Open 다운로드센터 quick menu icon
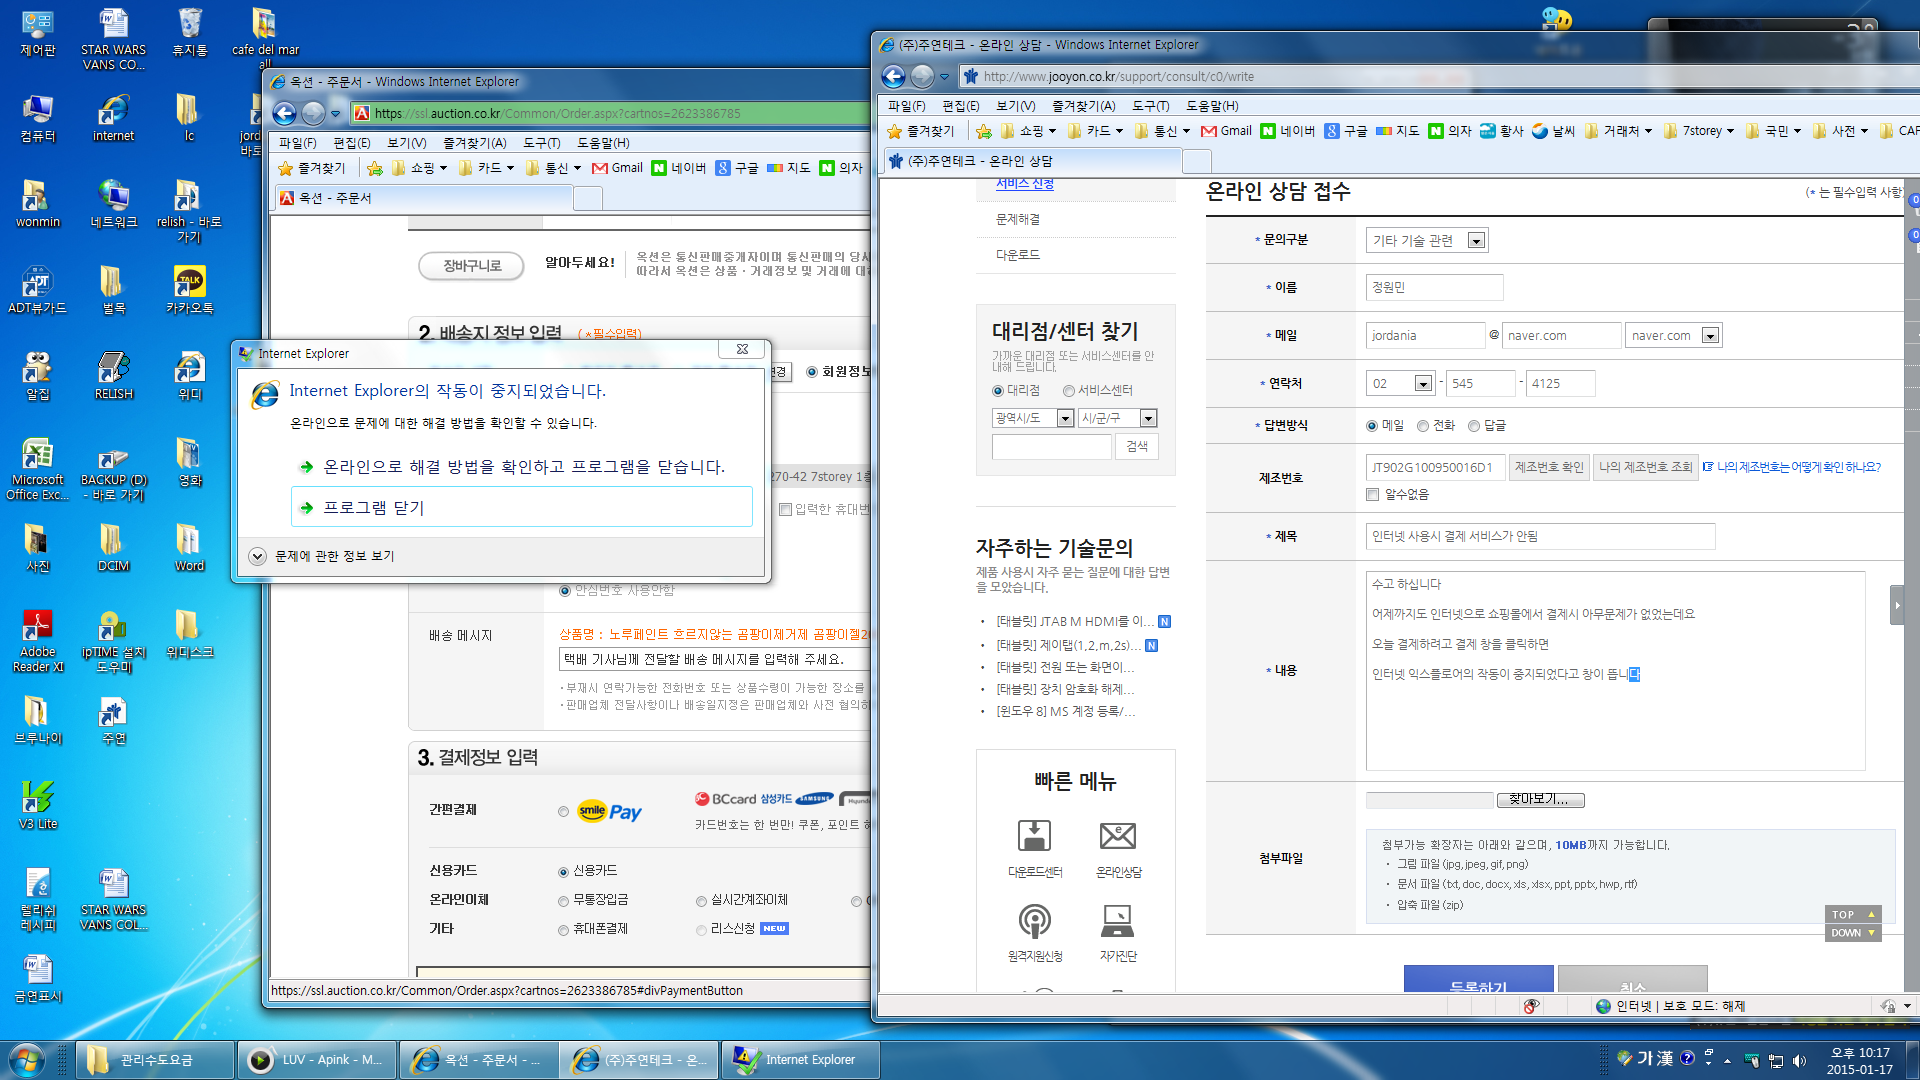Image resolution: width=1920 pixels, height=1080 pixels. click(x=1034, y=848)
